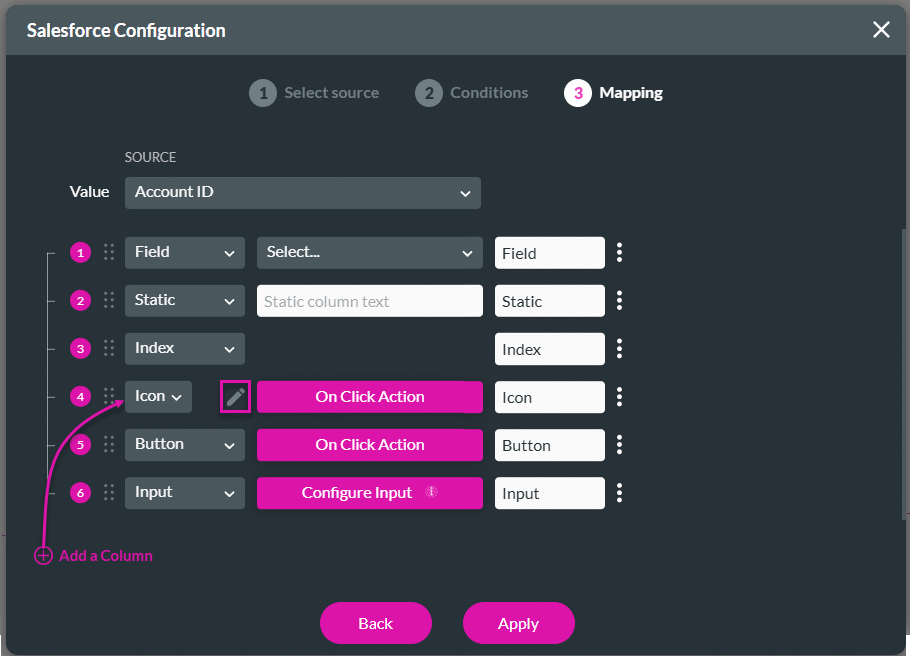Switch to the Conditions step
This screenshot has width=910, height=656.
pos(471,92)
